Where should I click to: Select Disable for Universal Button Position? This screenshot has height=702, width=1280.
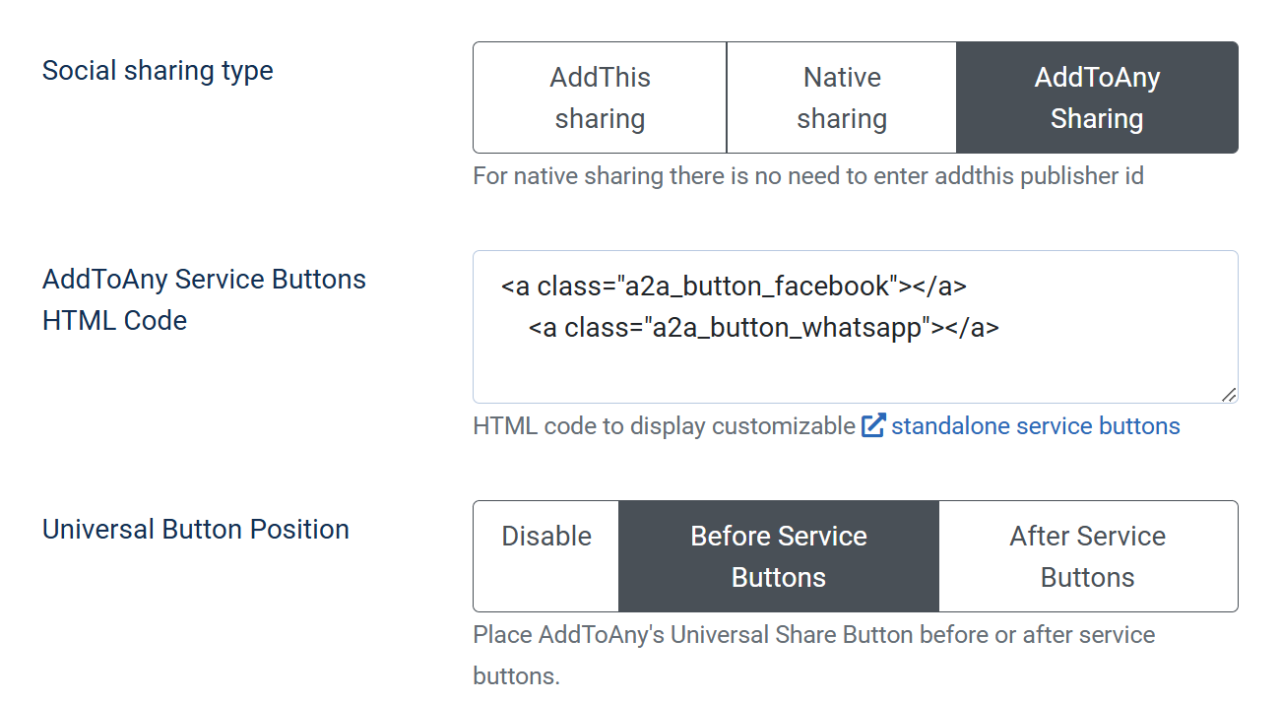click(x=546, y=556)
